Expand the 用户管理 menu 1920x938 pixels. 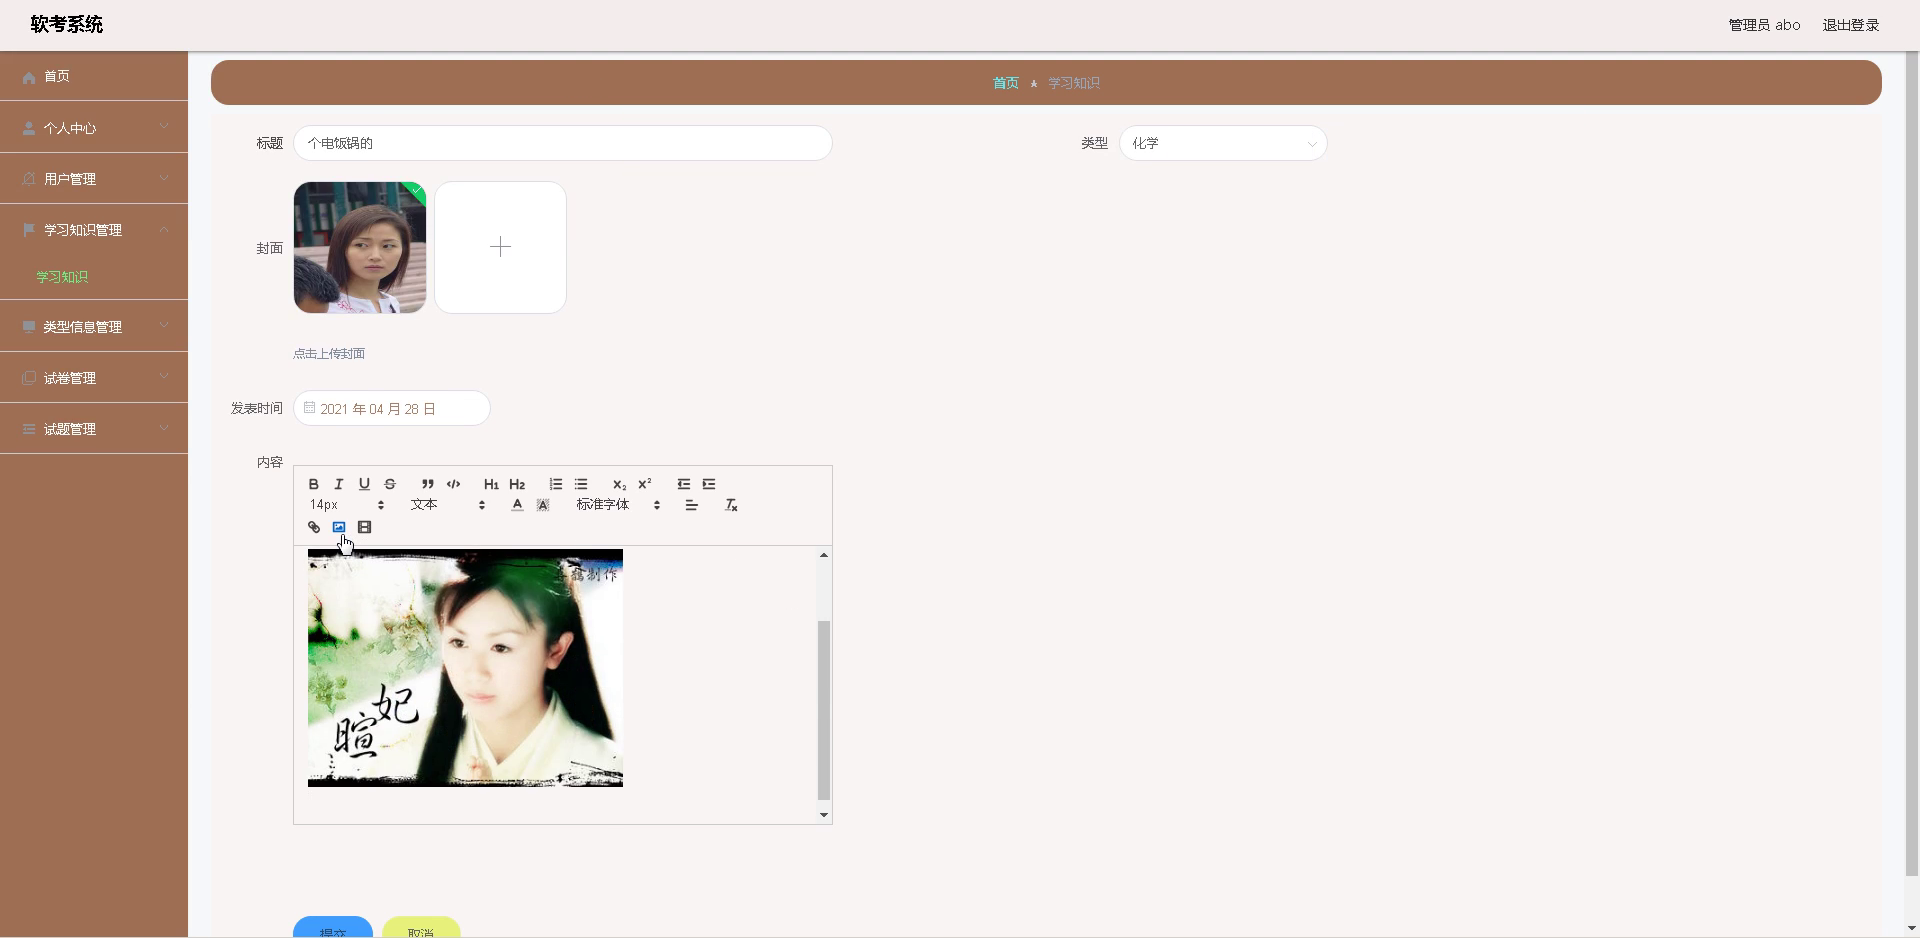94,178
